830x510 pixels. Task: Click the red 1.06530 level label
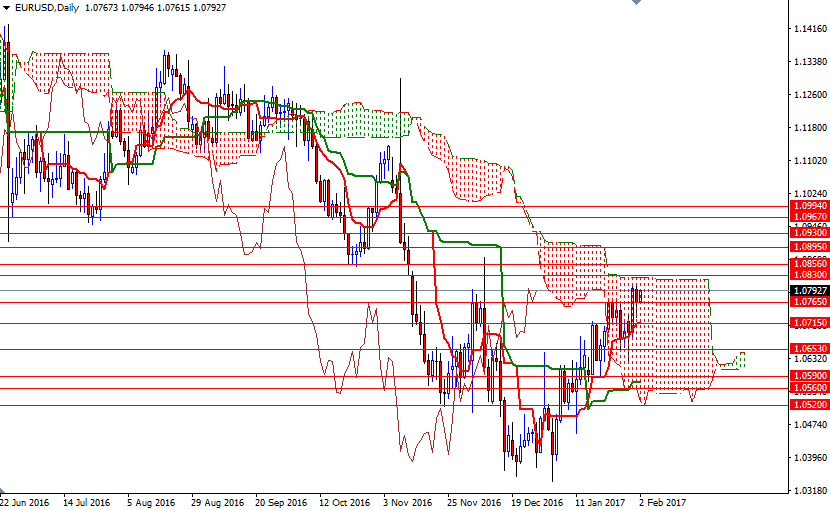[x=809, y=348]
